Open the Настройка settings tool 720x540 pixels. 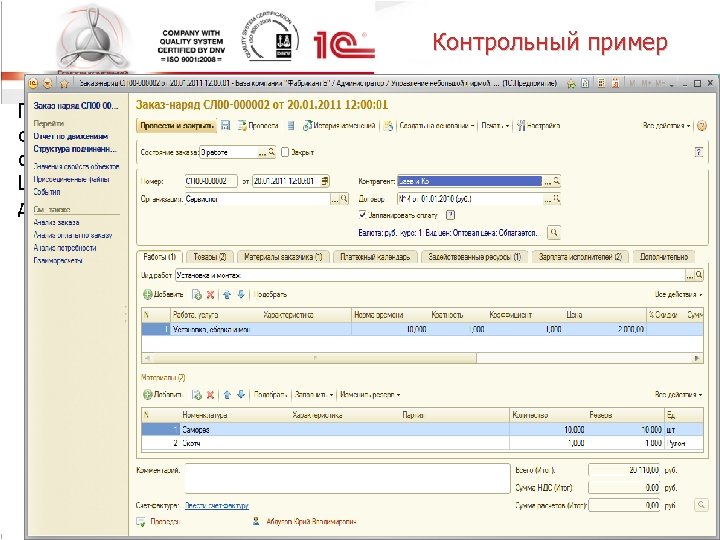coord(538,125)
